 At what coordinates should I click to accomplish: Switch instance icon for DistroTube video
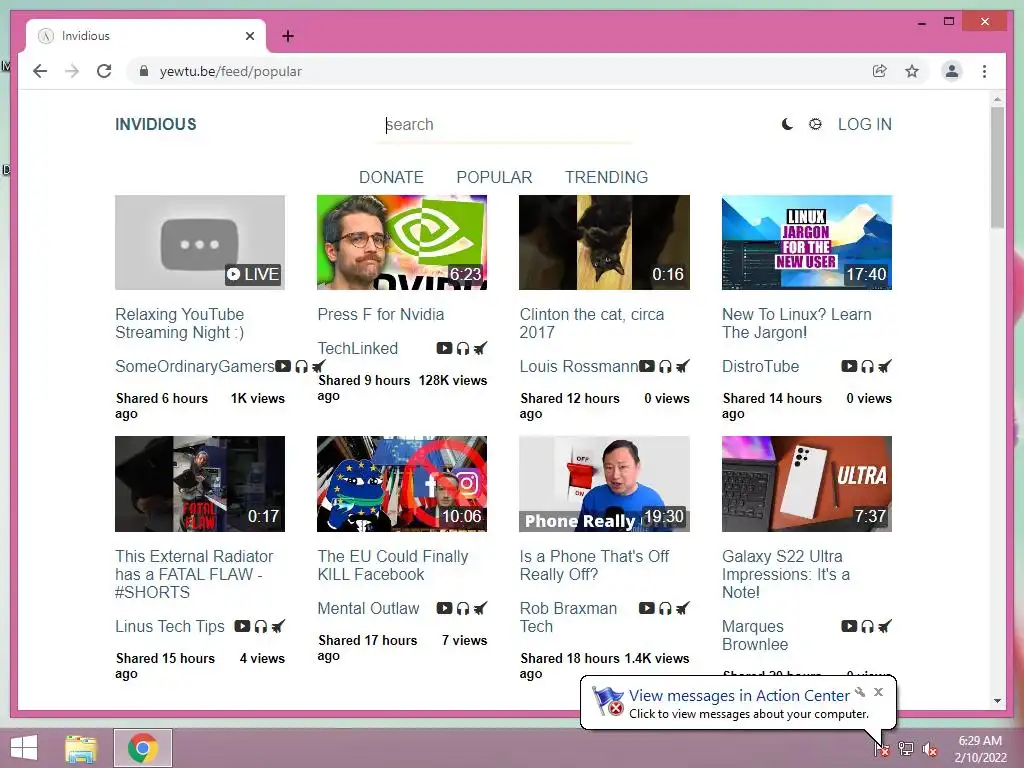[x=885, y=366]
